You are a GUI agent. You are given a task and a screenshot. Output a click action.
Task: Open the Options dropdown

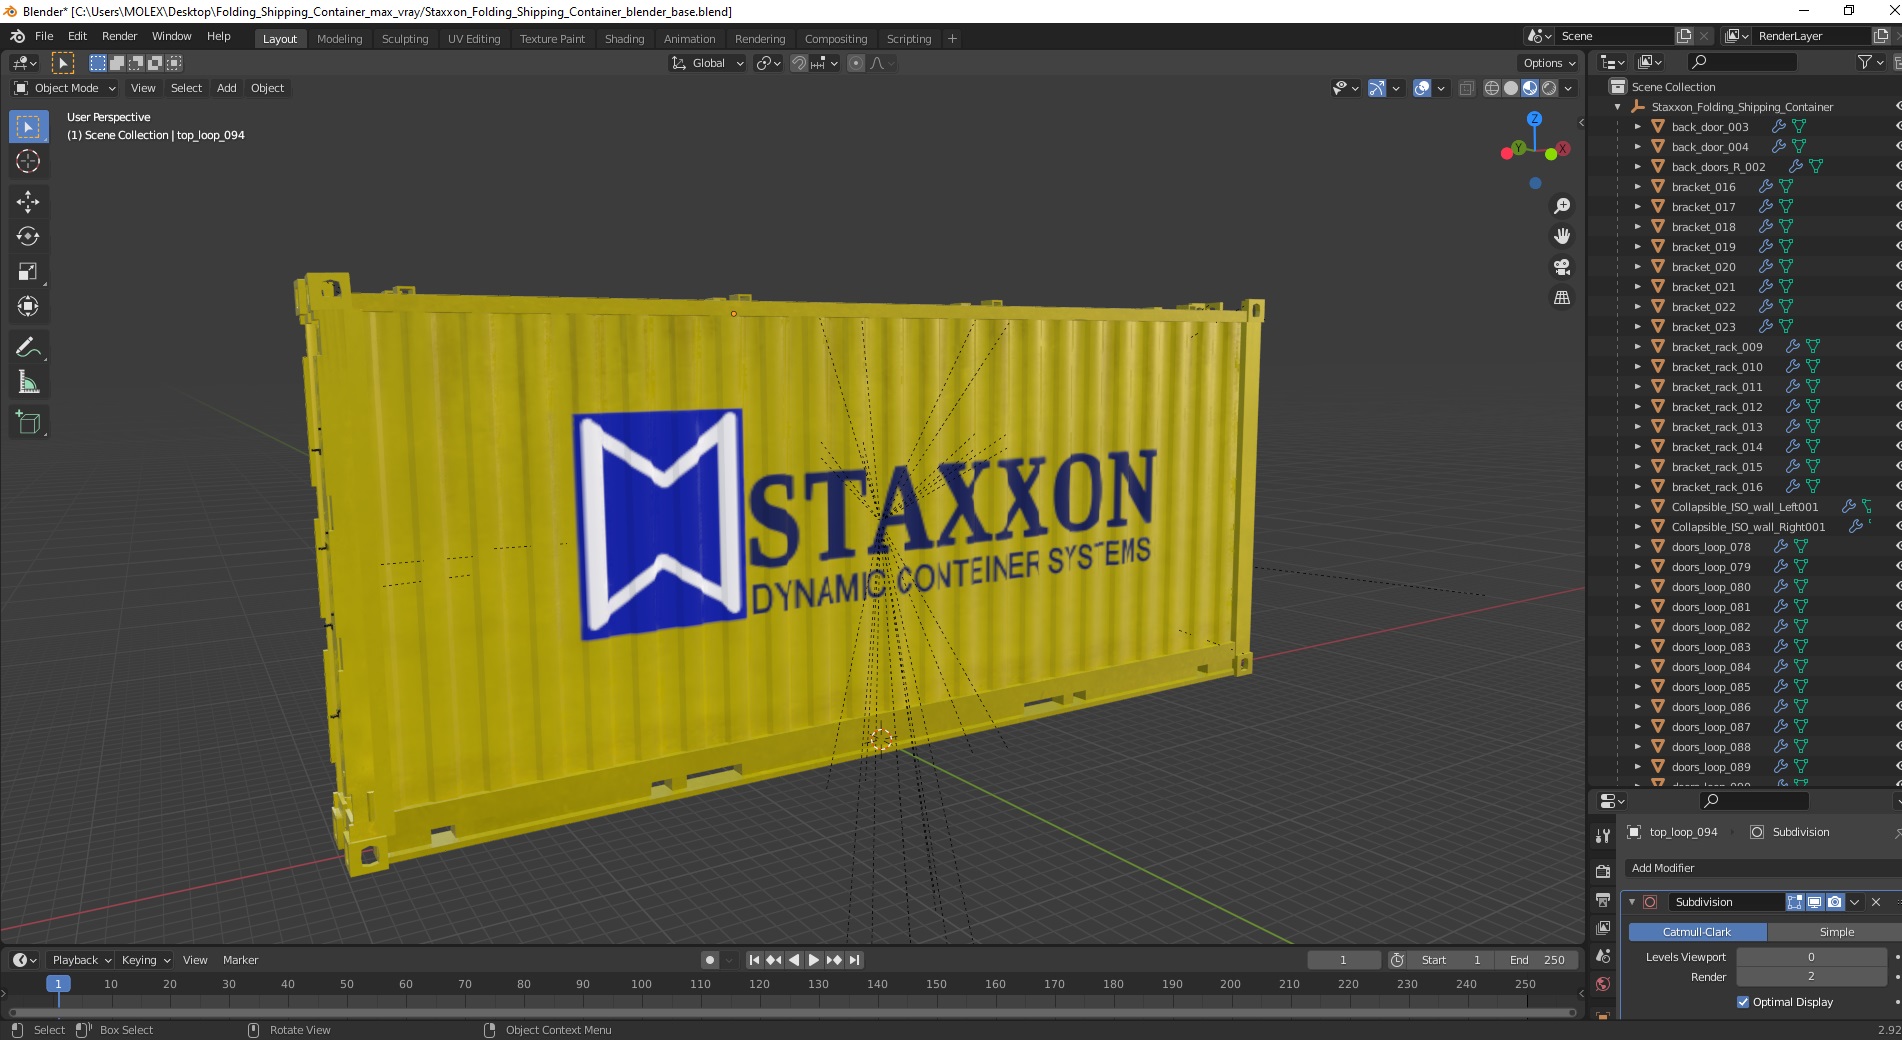click(1549, 63)
